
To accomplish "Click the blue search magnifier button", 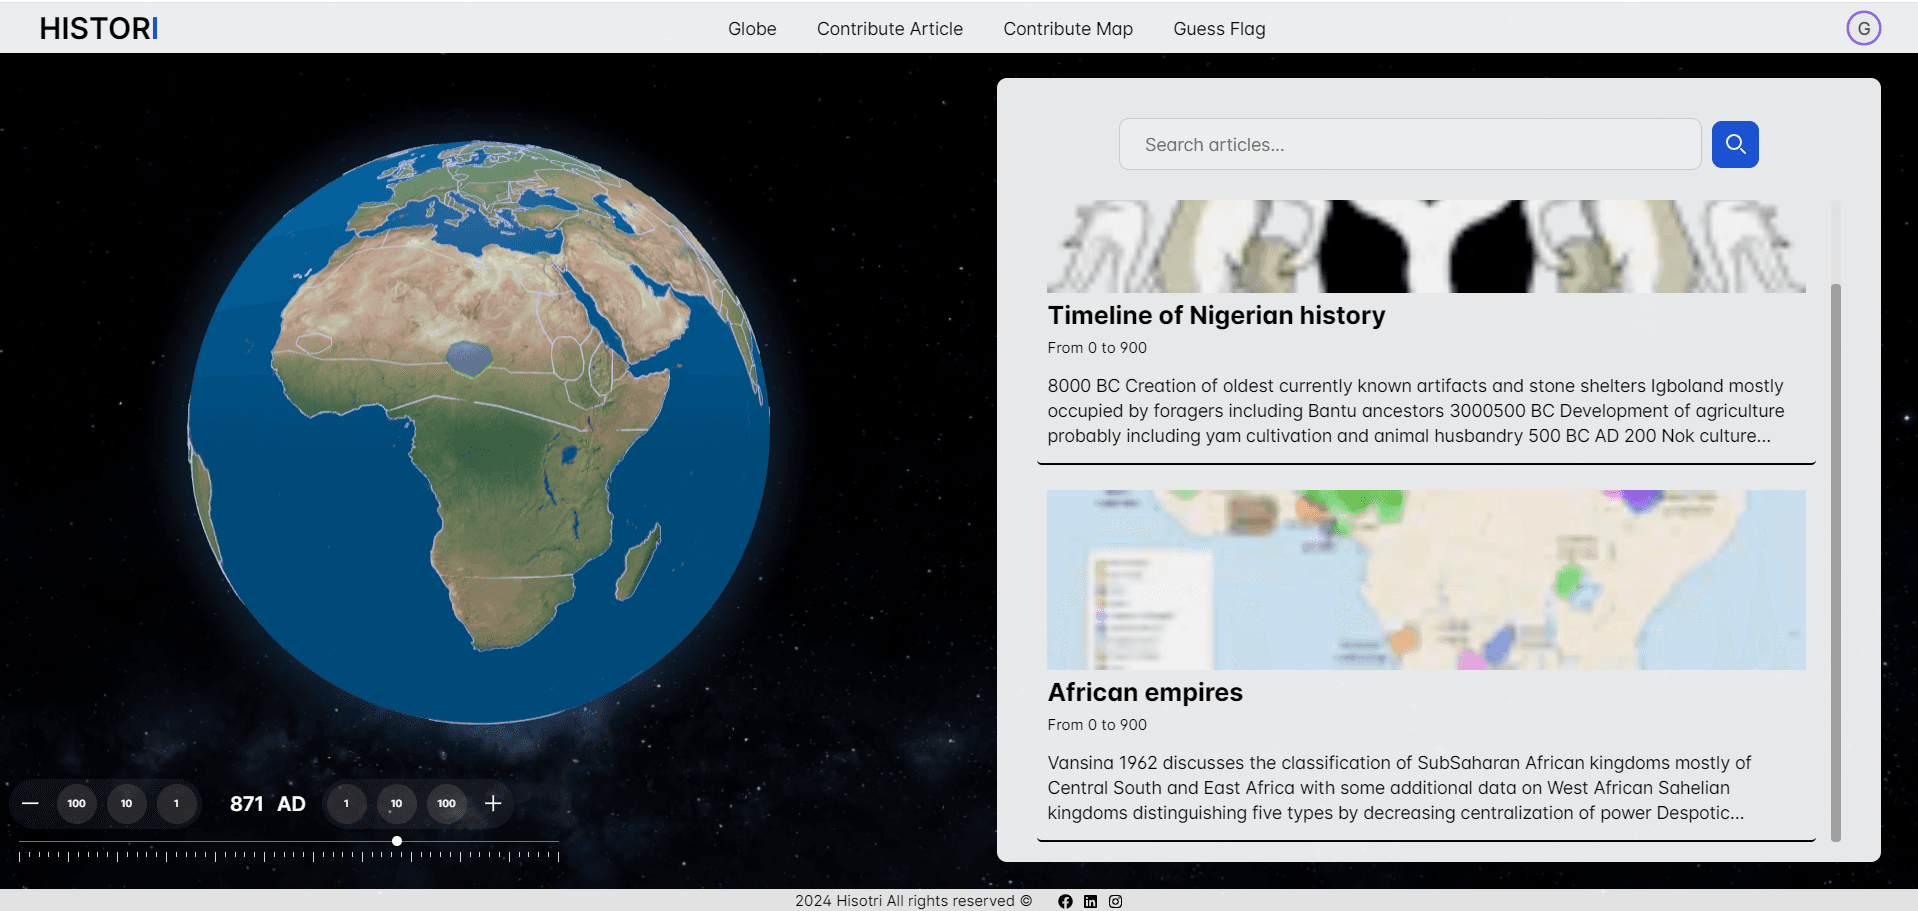I will click(1734, 145).
